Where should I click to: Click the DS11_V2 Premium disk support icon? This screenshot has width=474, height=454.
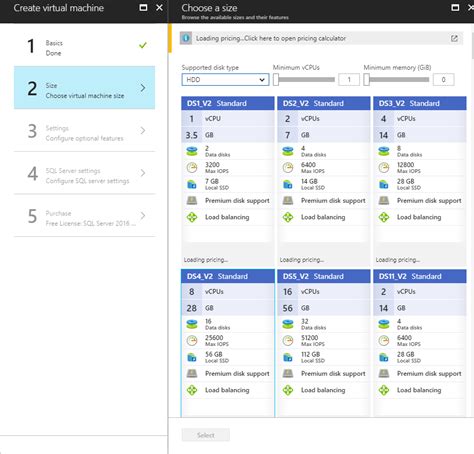(x=384, y=373)
